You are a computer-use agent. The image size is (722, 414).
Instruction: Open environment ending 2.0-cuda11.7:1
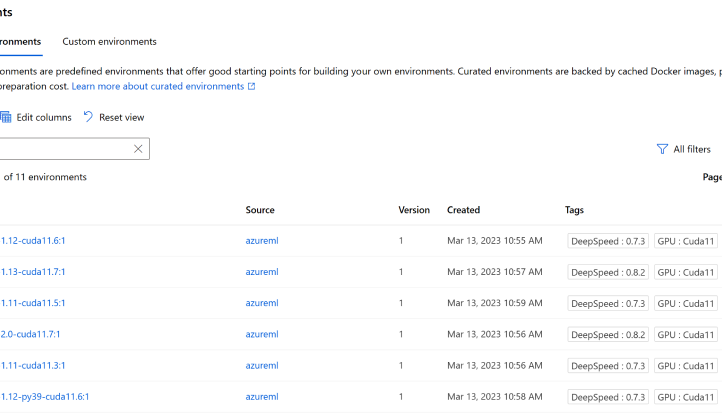coord(30,334)
